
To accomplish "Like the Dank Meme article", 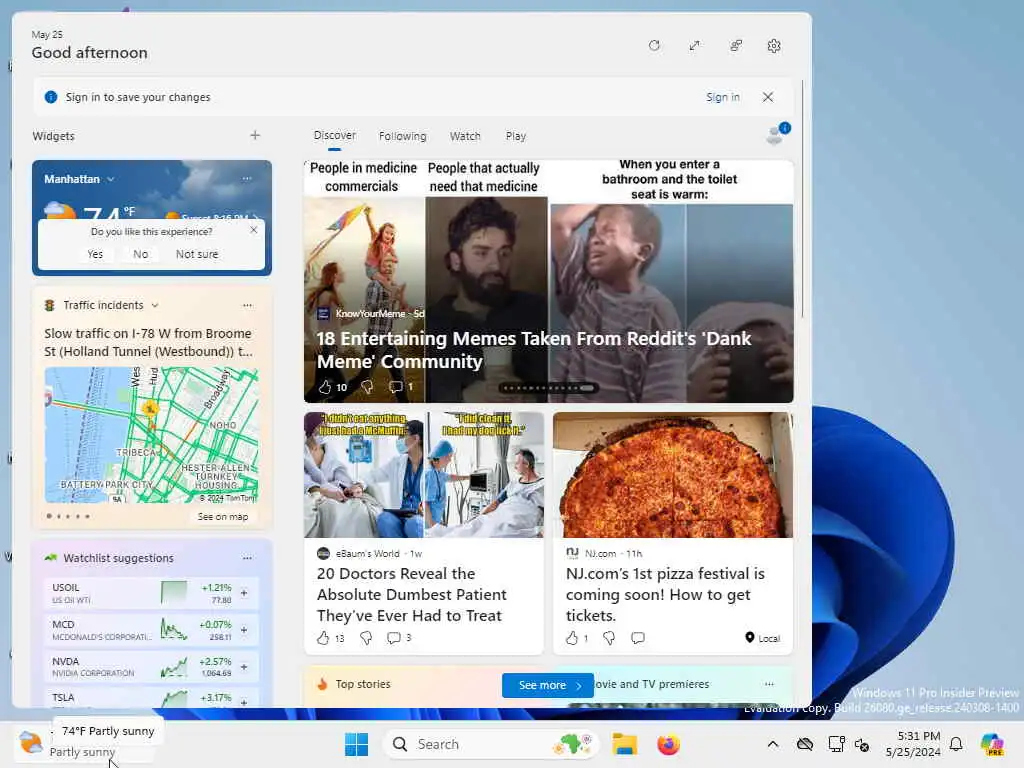I will click(x=325, y=387).
